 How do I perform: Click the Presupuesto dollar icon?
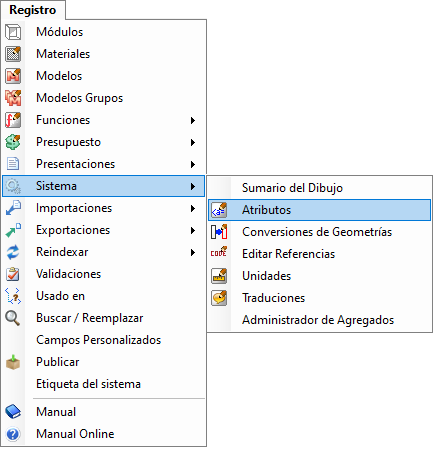click(13, 142)
